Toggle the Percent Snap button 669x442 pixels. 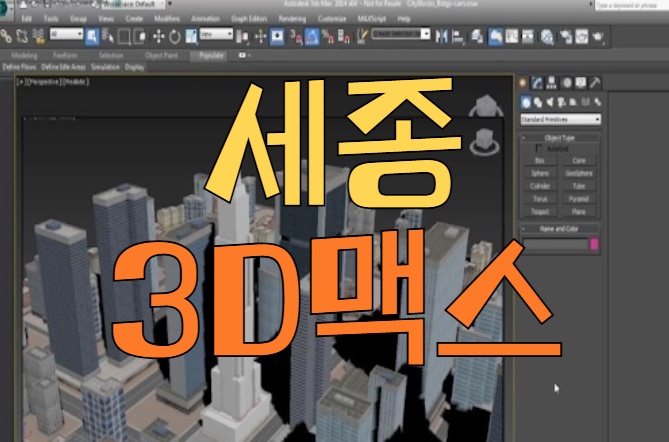coord(328,36)
